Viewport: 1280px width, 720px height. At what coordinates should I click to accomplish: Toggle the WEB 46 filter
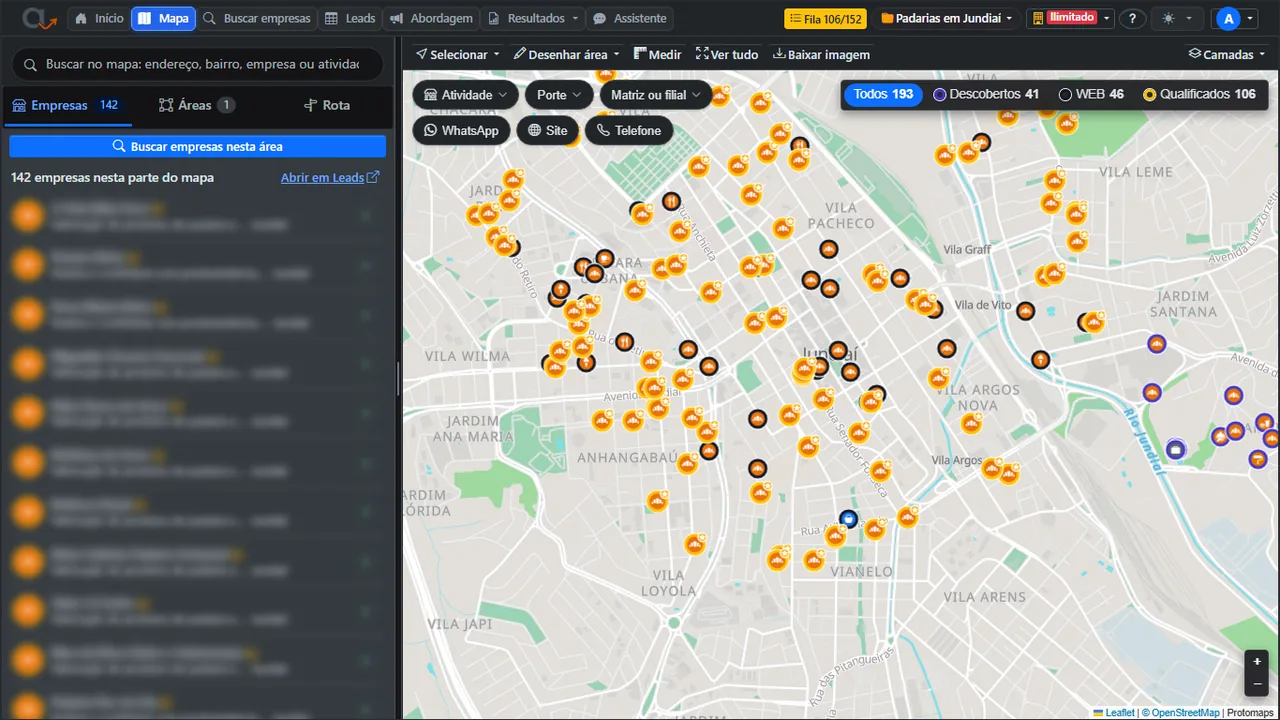[1091, 94]
